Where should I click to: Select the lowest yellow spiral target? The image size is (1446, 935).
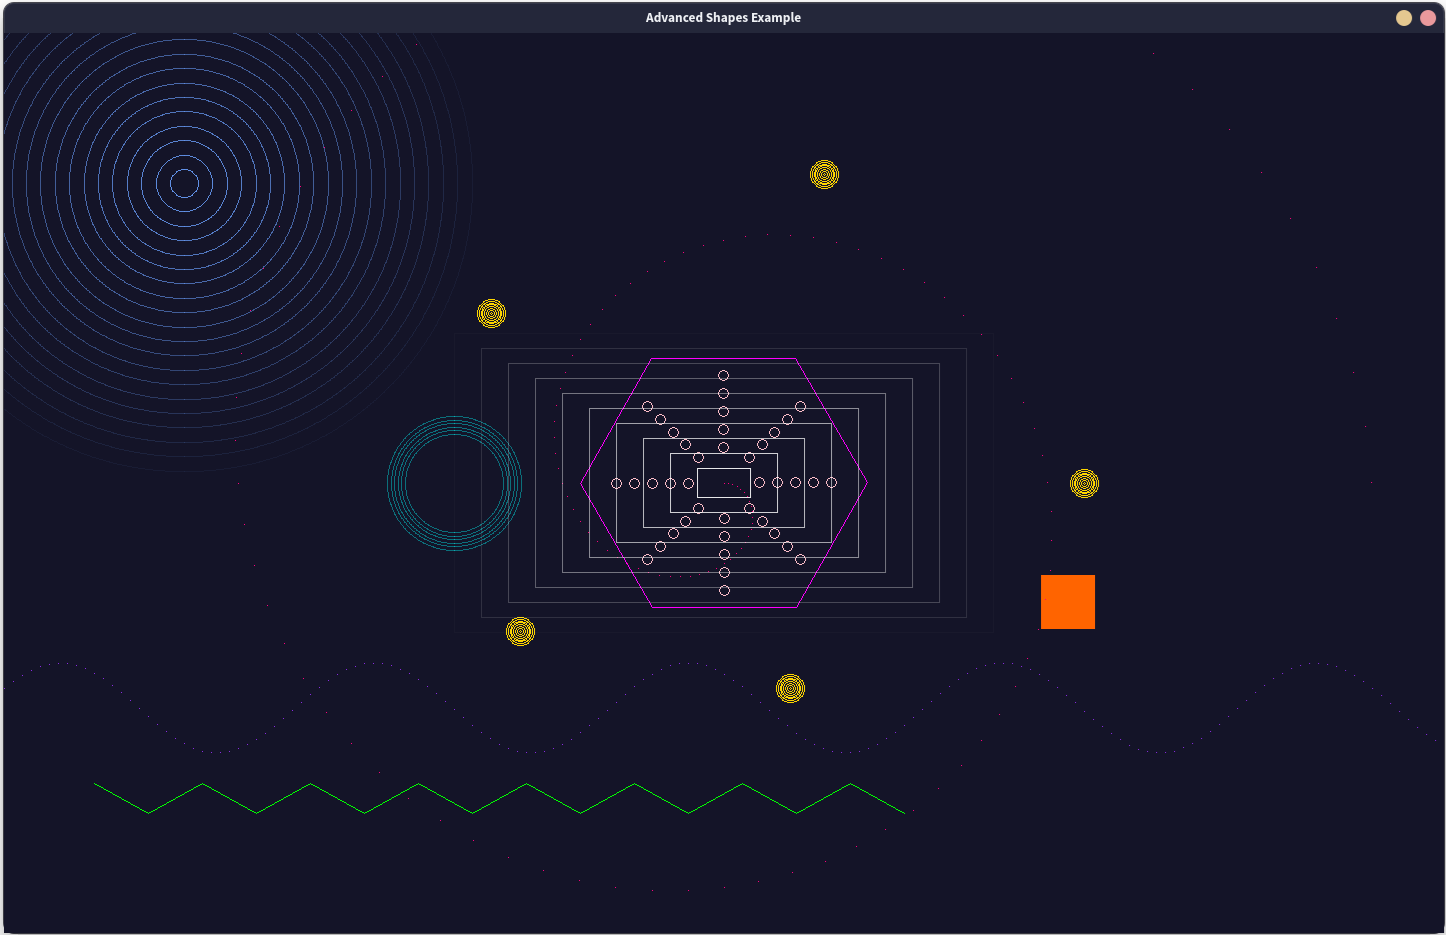[x=790, y=689]
